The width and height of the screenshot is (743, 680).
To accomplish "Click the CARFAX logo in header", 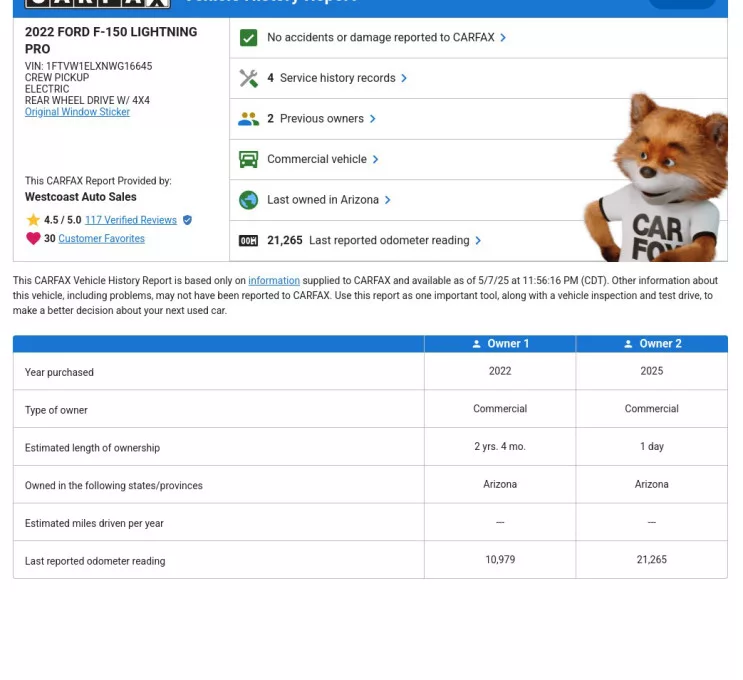I will coord(97,4).
